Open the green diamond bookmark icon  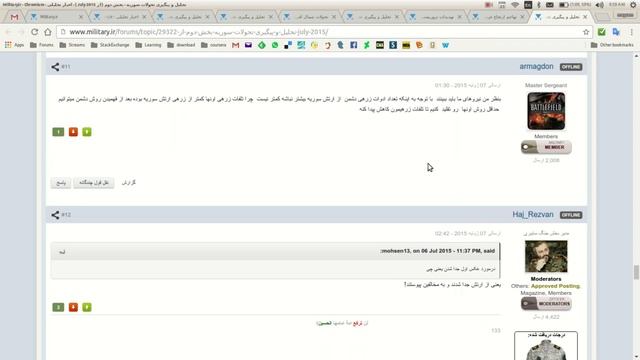(x=262, y=45)
